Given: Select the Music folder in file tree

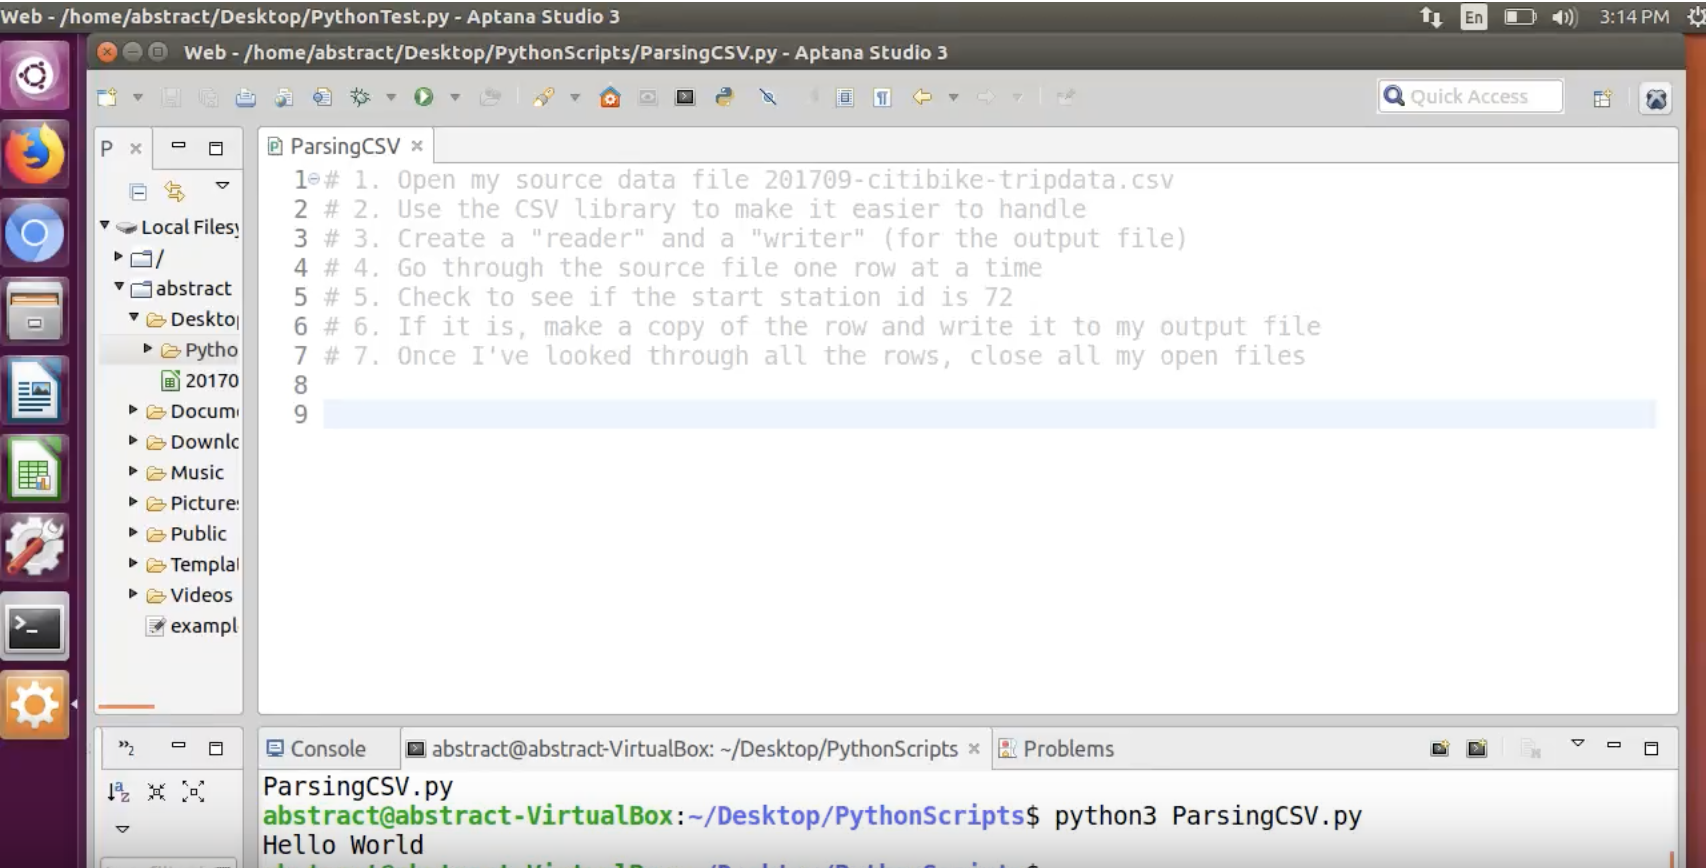Looking at the screenshot, I should coord(196,472).
